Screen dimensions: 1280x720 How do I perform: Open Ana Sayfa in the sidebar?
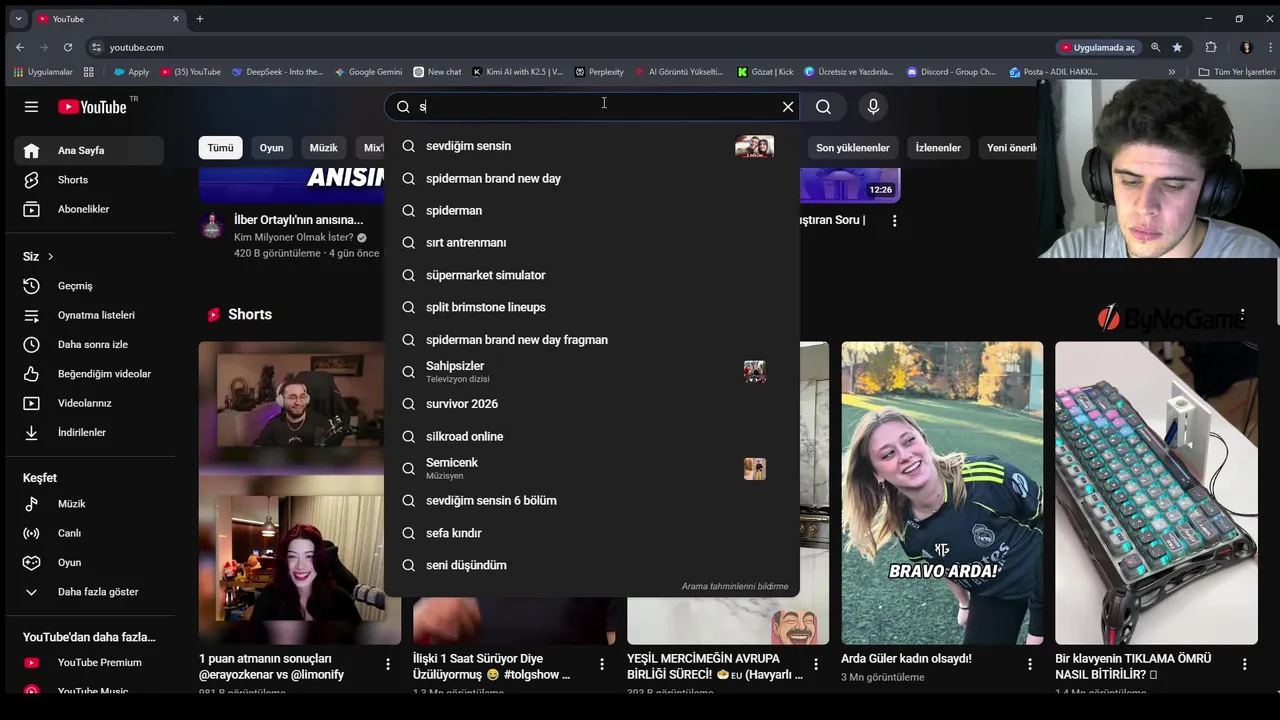click(x=89, y=151)
